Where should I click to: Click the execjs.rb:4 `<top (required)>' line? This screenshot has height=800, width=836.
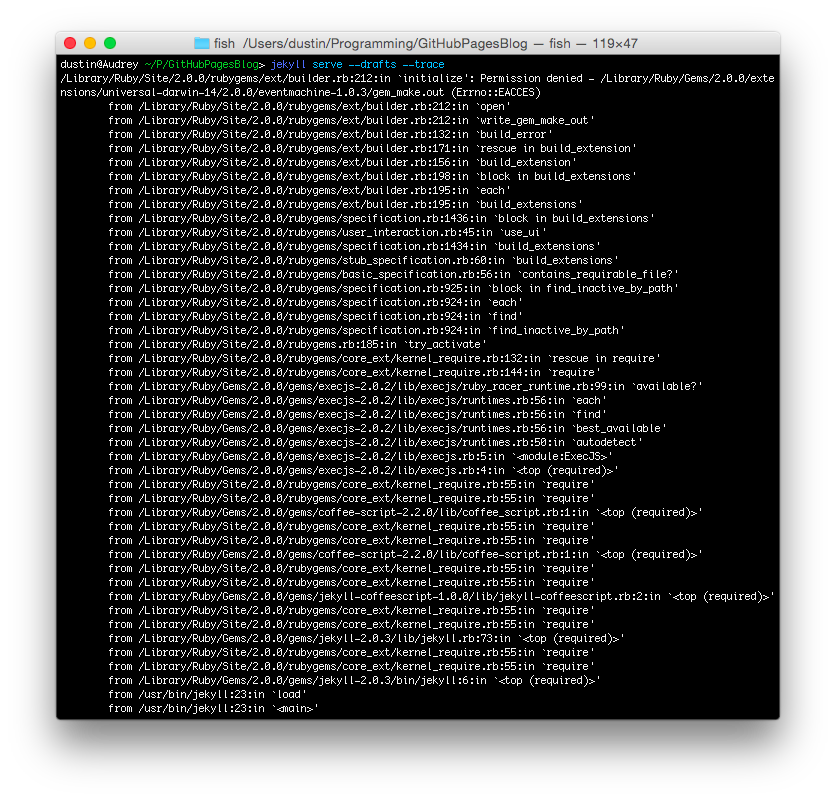(364, 470)
